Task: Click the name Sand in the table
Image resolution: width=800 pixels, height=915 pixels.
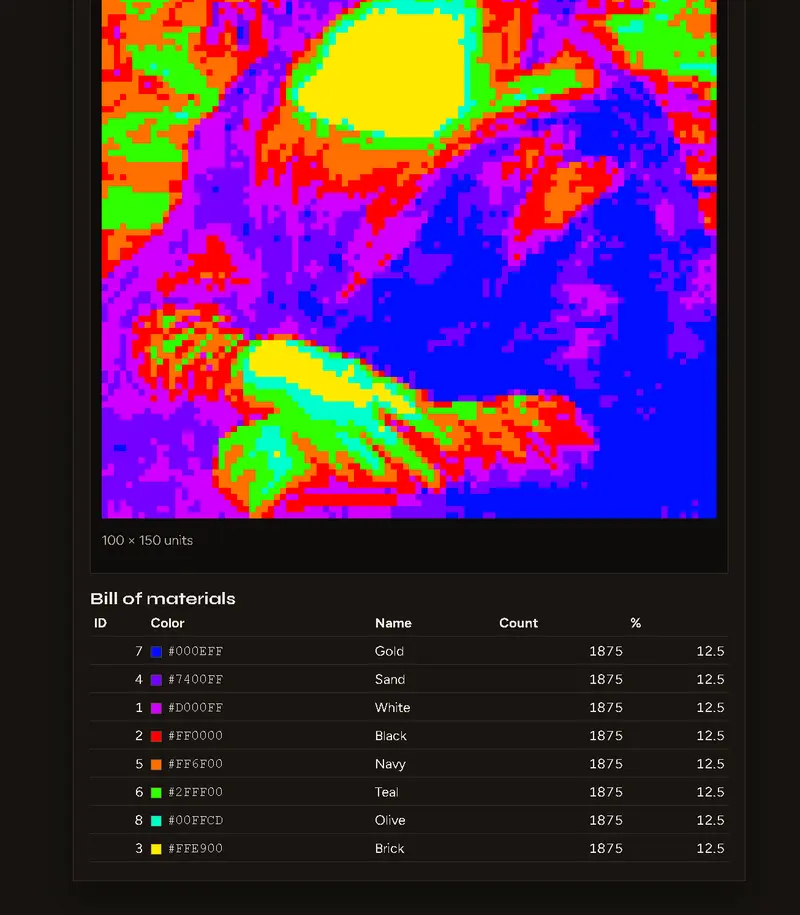Action: pos(390,679)
